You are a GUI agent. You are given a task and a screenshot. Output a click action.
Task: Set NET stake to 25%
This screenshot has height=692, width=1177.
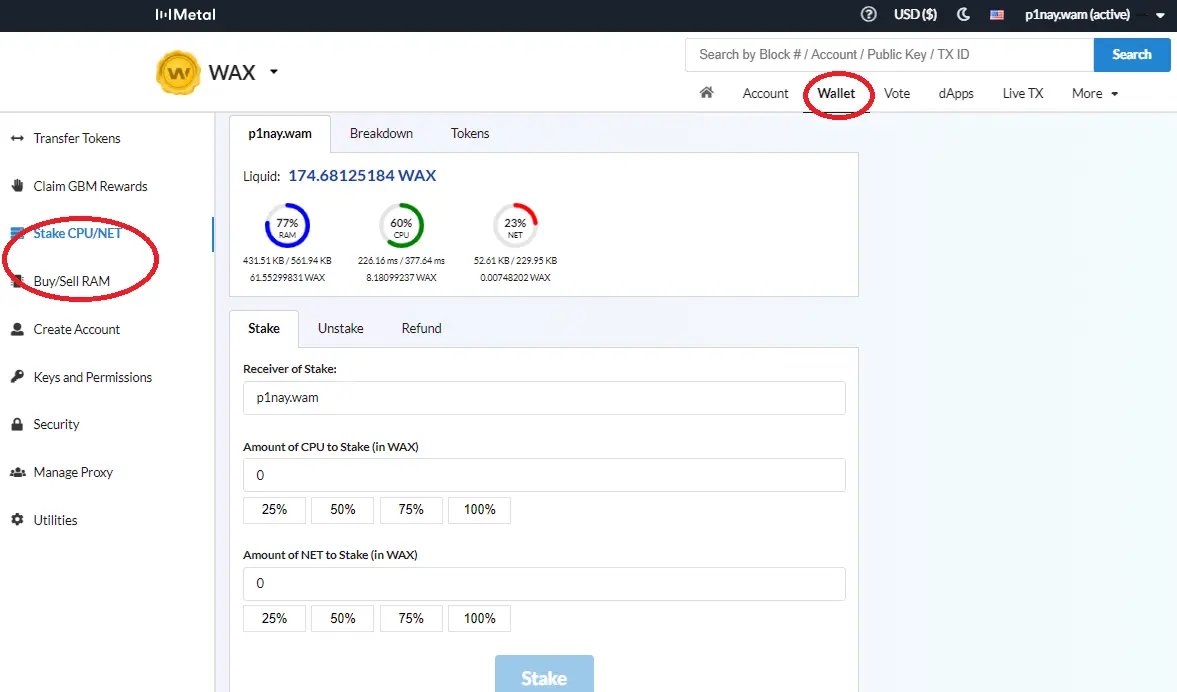pyautogui.click(x=275, y=618)
